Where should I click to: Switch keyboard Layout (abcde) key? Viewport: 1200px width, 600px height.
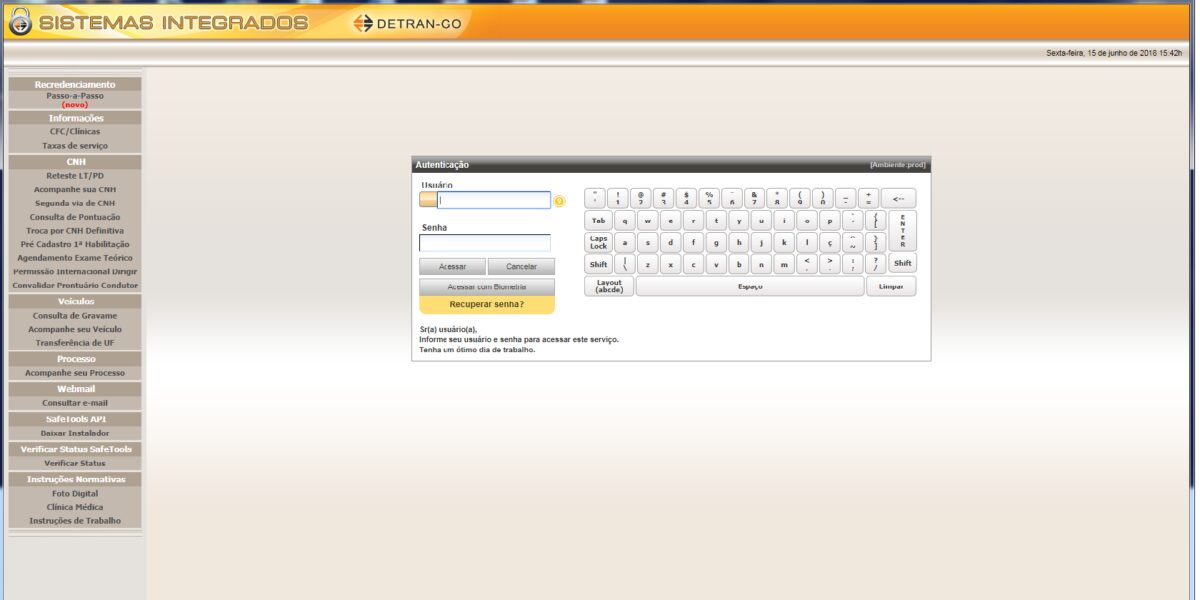608,287
